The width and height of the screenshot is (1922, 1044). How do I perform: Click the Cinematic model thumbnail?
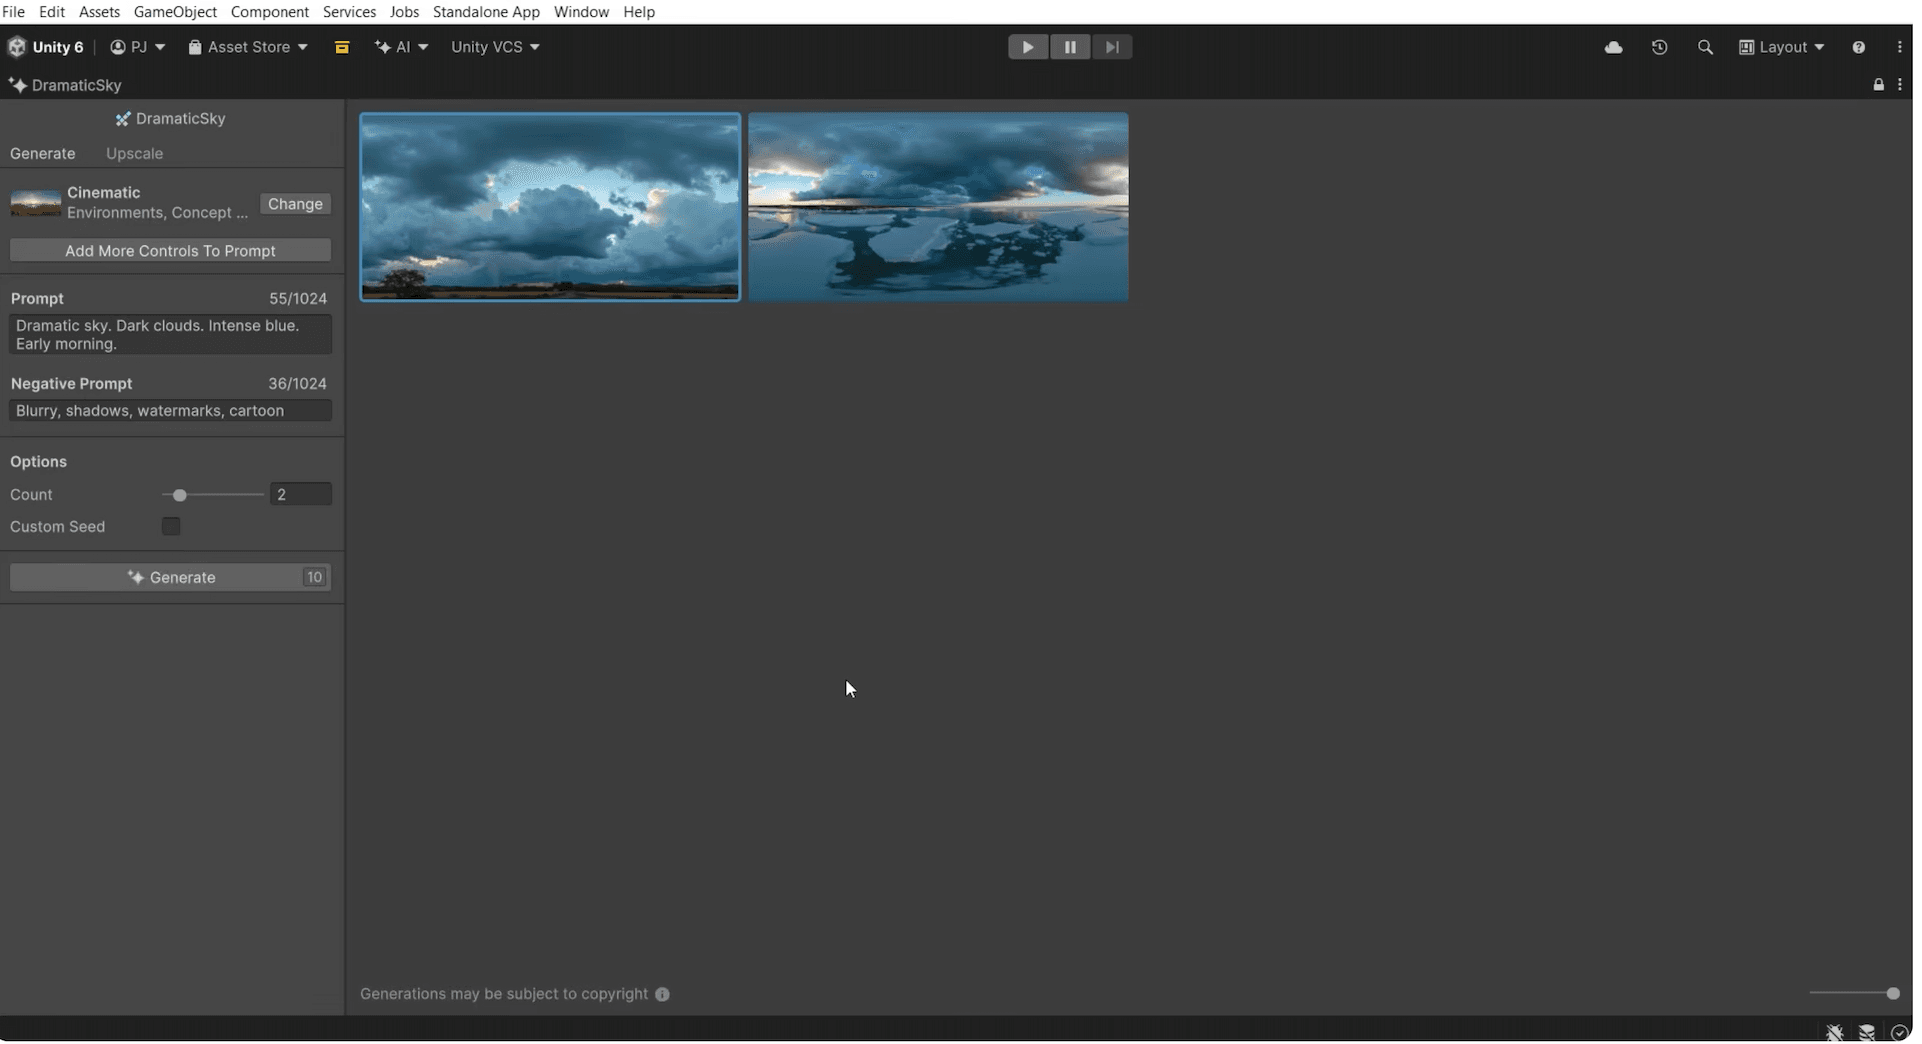[x=35, y=203]
